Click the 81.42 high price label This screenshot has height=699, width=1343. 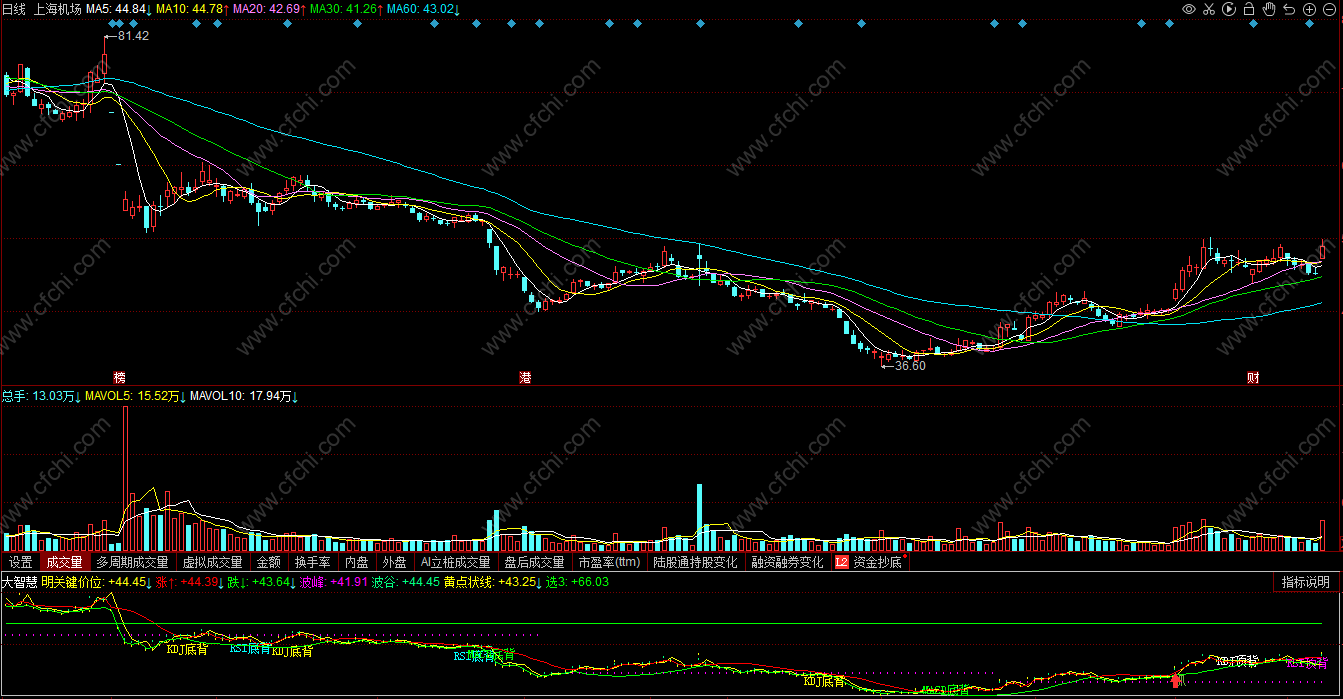[x=132, y=36]
